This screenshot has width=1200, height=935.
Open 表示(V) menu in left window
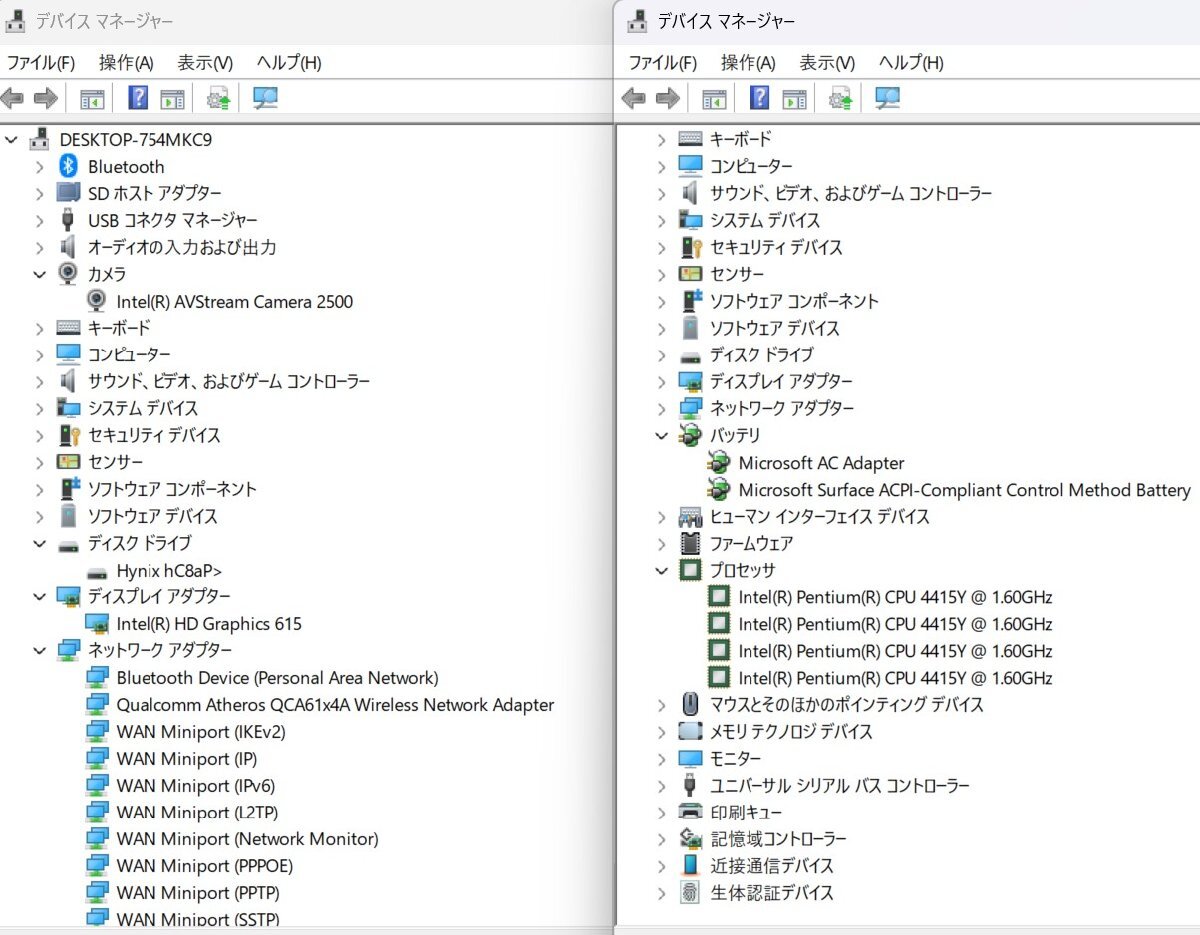[205, 62]
